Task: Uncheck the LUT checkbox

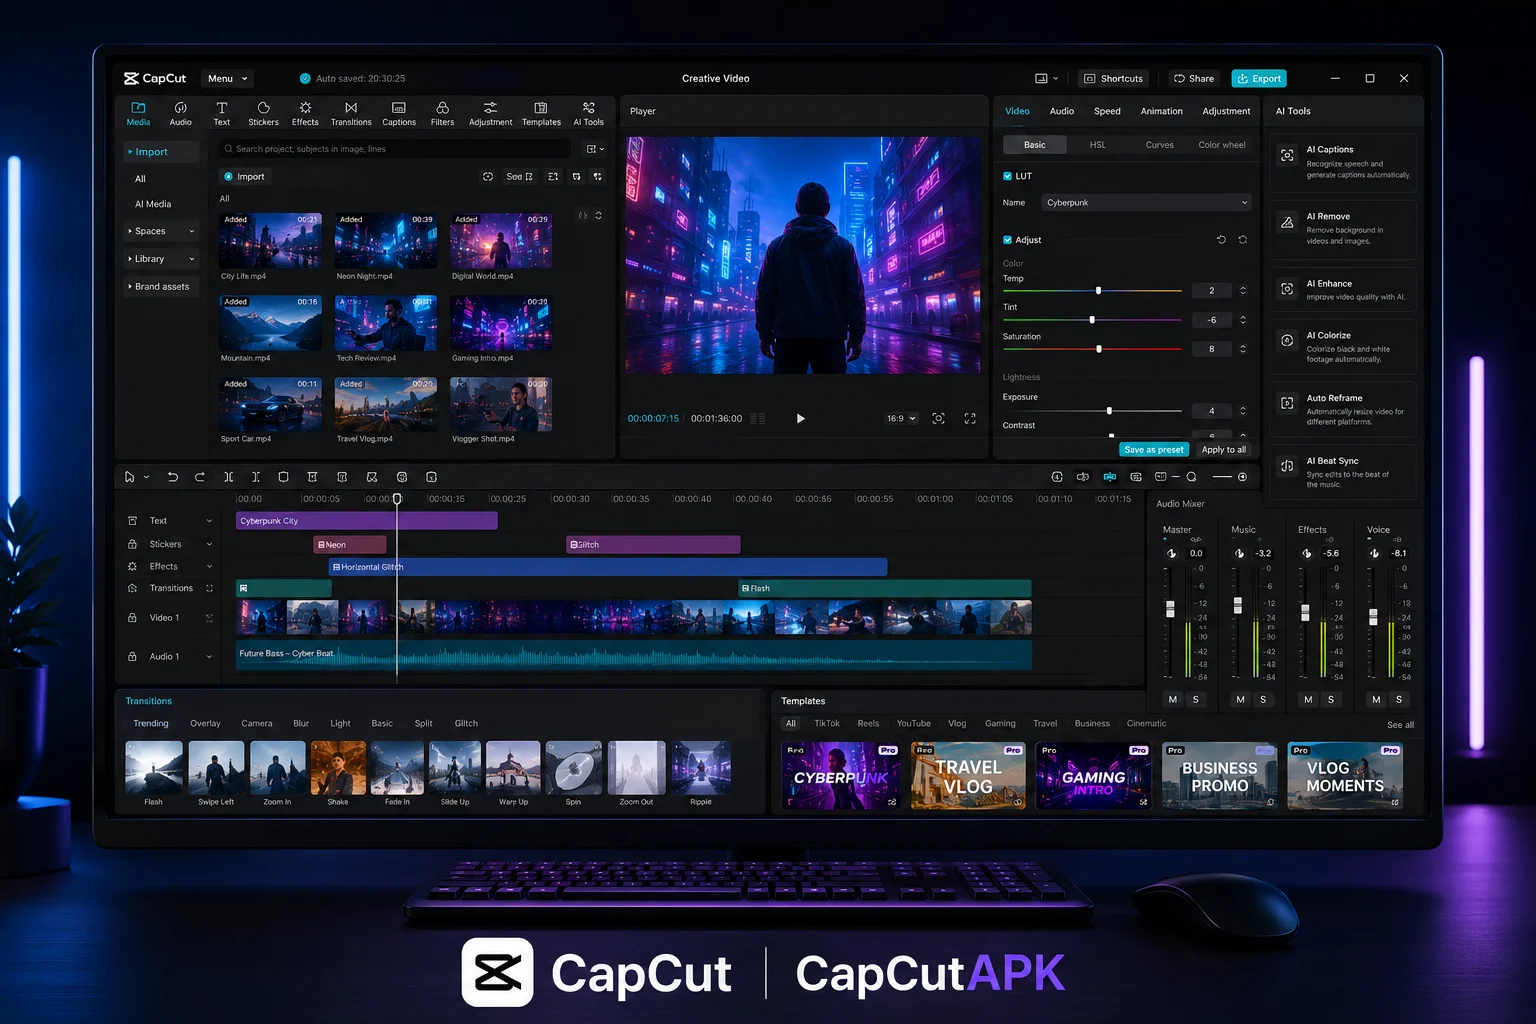Action: 1007,176
